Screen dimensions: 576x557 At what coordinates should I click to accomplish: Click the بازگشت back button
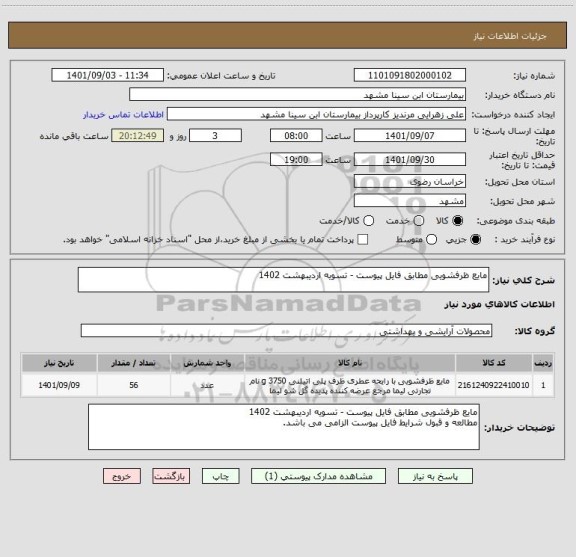pyautogui.click(x=171, y=476)
